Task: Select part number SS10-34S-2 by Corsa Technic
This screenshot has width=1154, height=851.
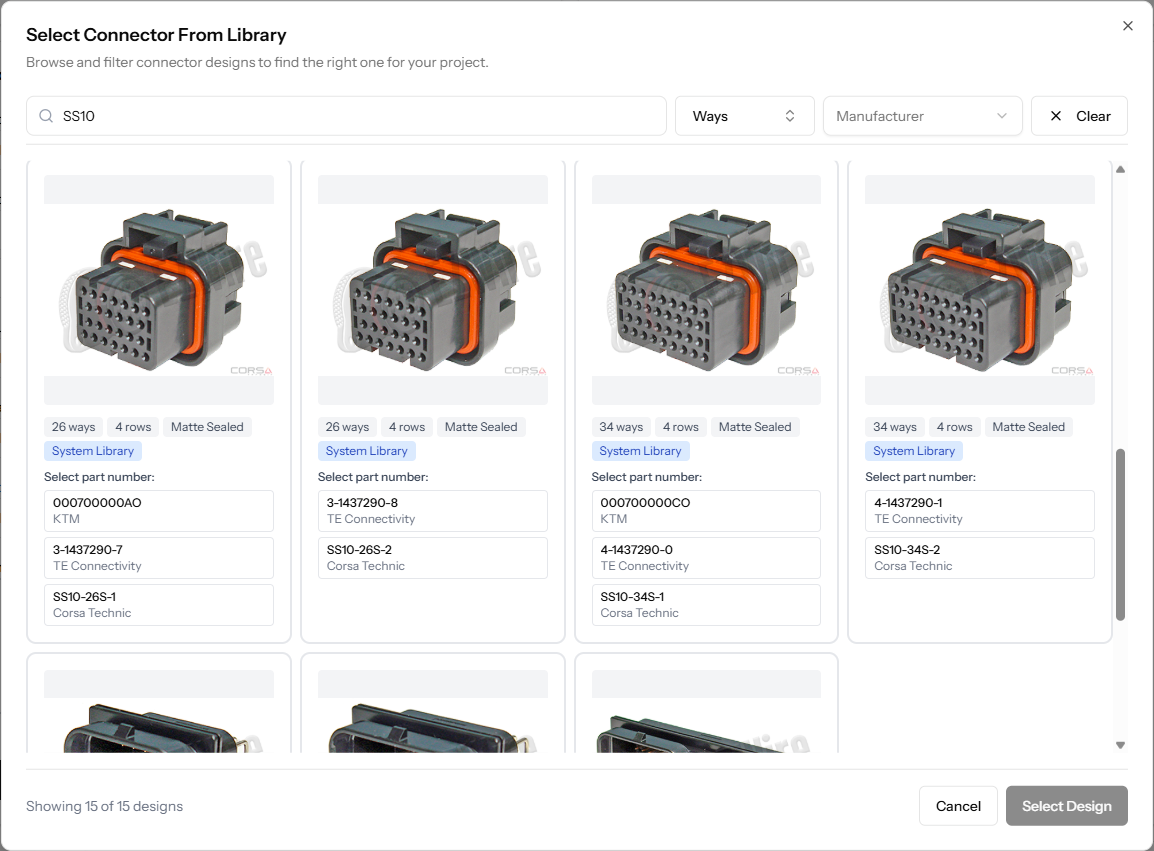Action: 979,557
